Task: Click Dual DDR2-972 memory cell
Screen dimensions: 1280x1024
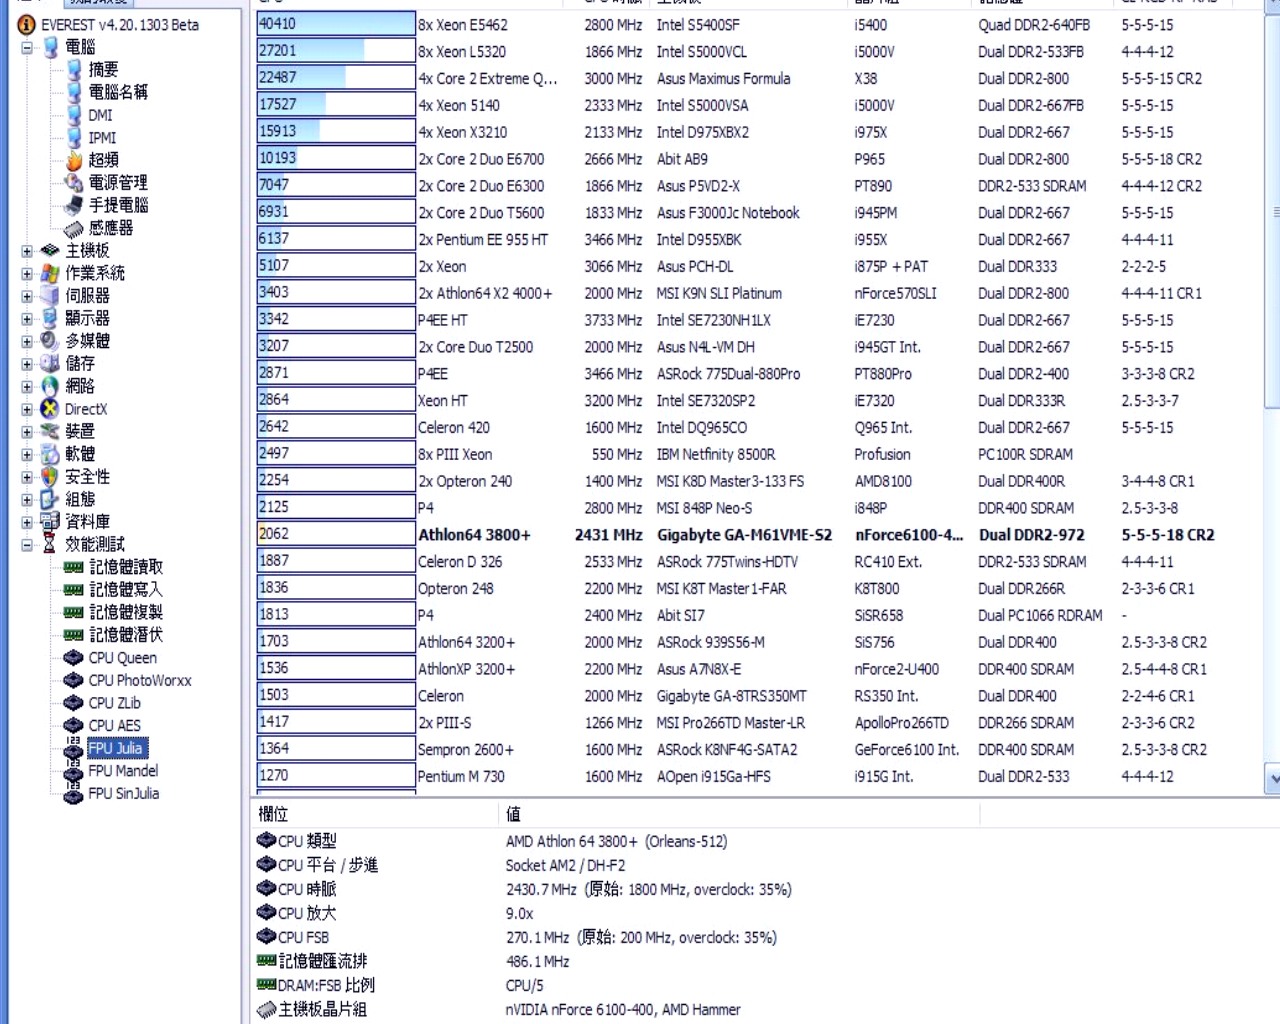Action: pos(1031,535)
